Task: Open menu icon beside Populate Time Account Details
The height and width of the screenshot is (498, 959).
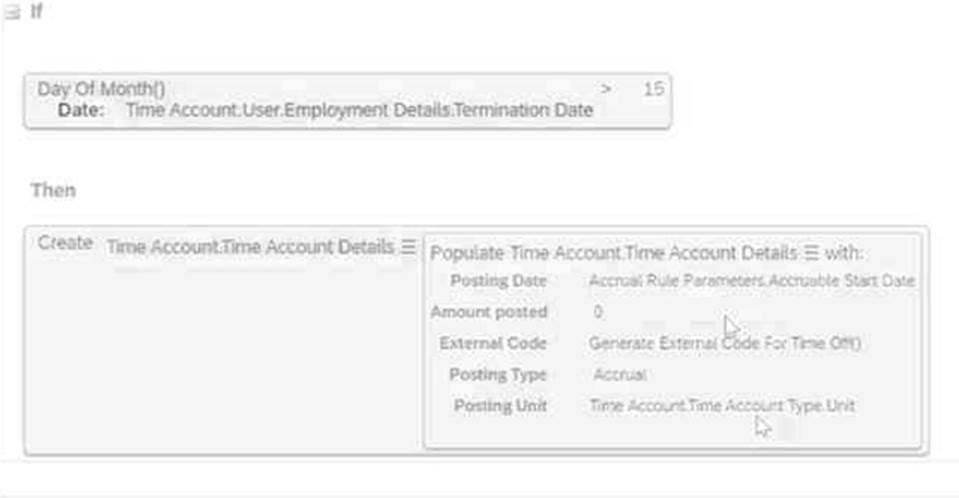Action: pos(811,253)
